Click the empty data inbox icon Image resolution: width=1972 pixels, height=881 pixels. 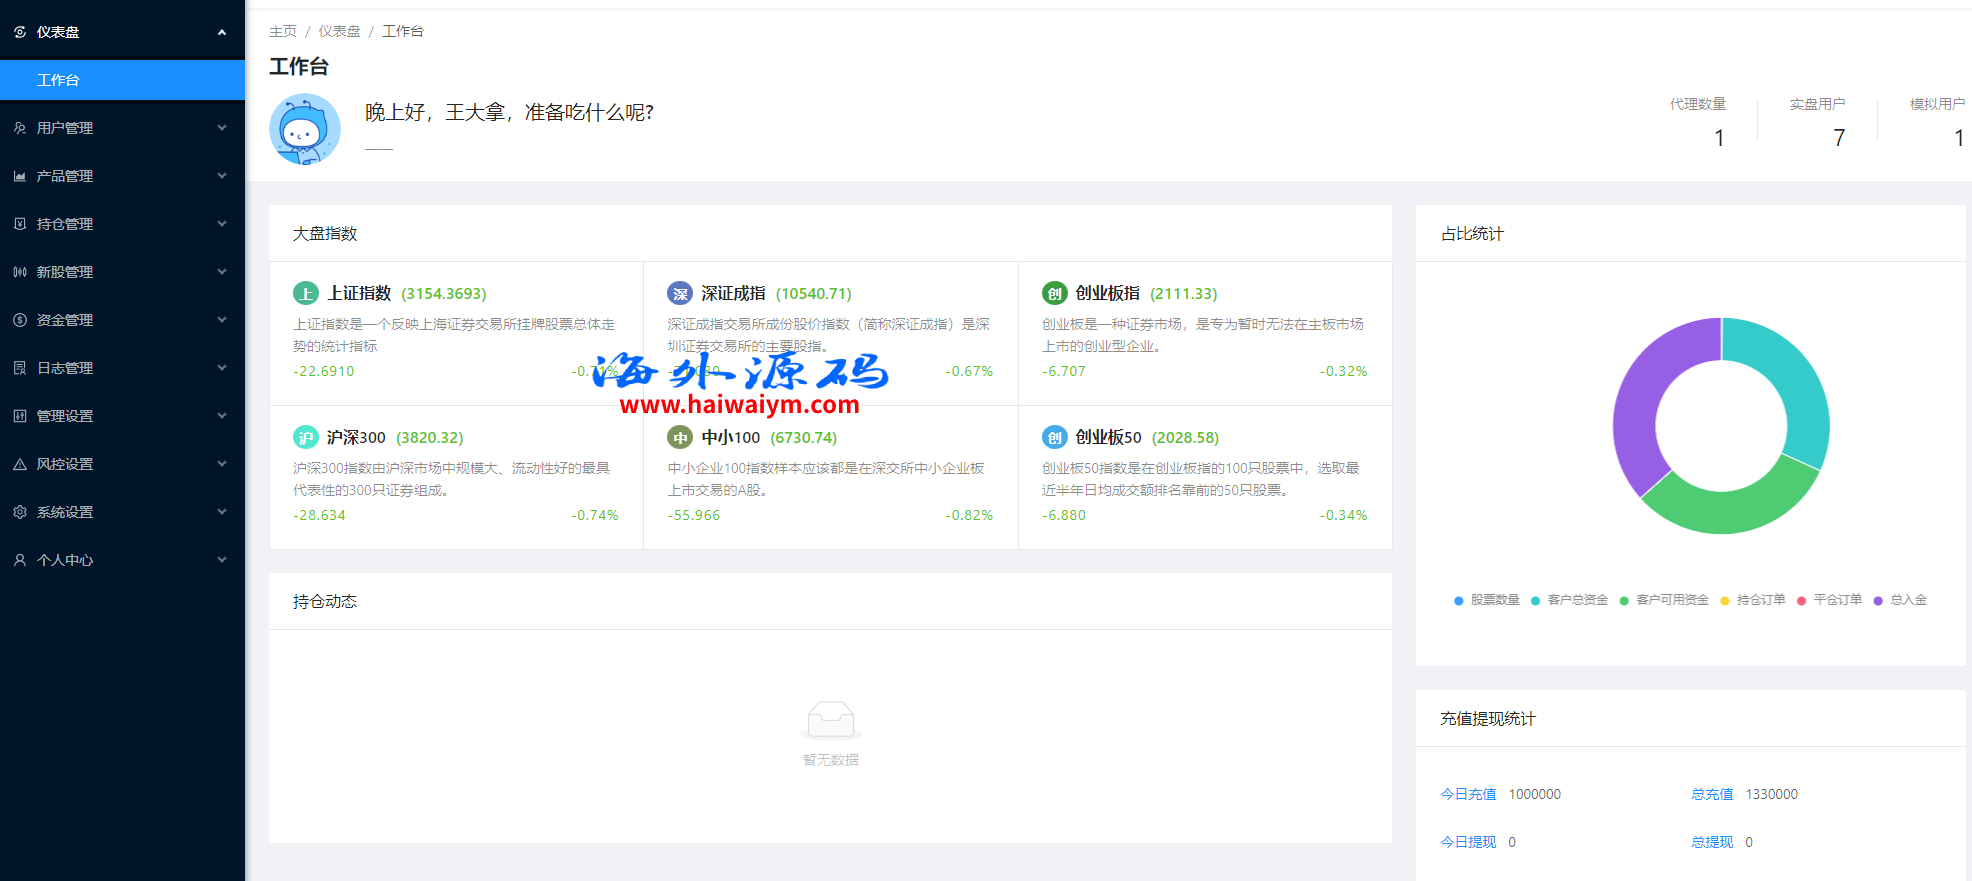[830, 719]
